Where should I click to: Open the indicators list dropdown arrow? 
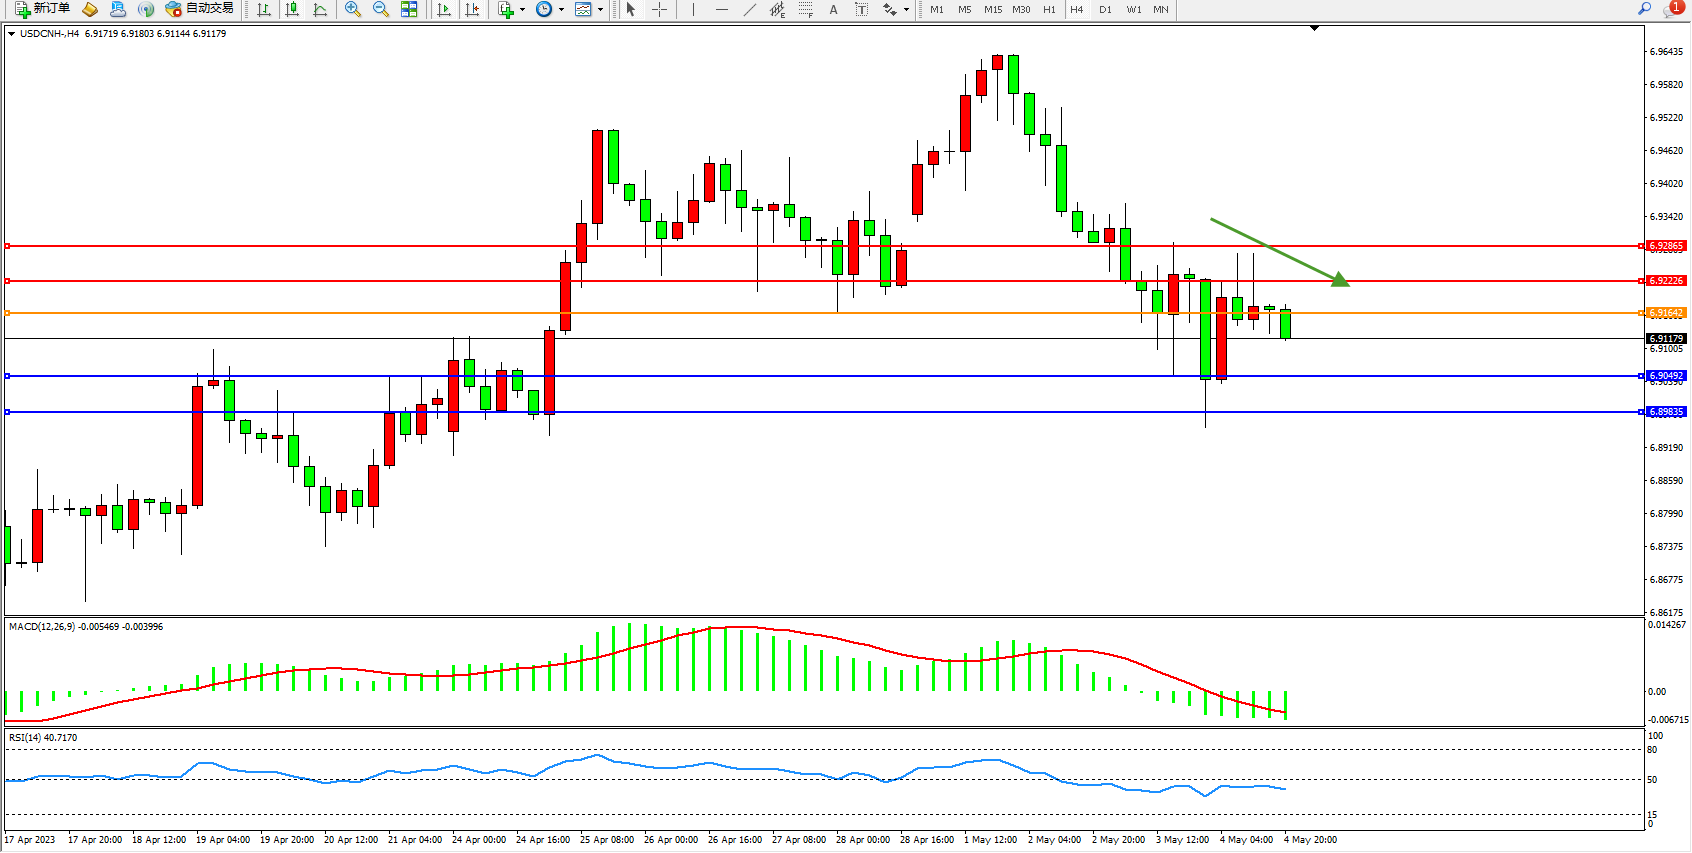coord(522,10)
